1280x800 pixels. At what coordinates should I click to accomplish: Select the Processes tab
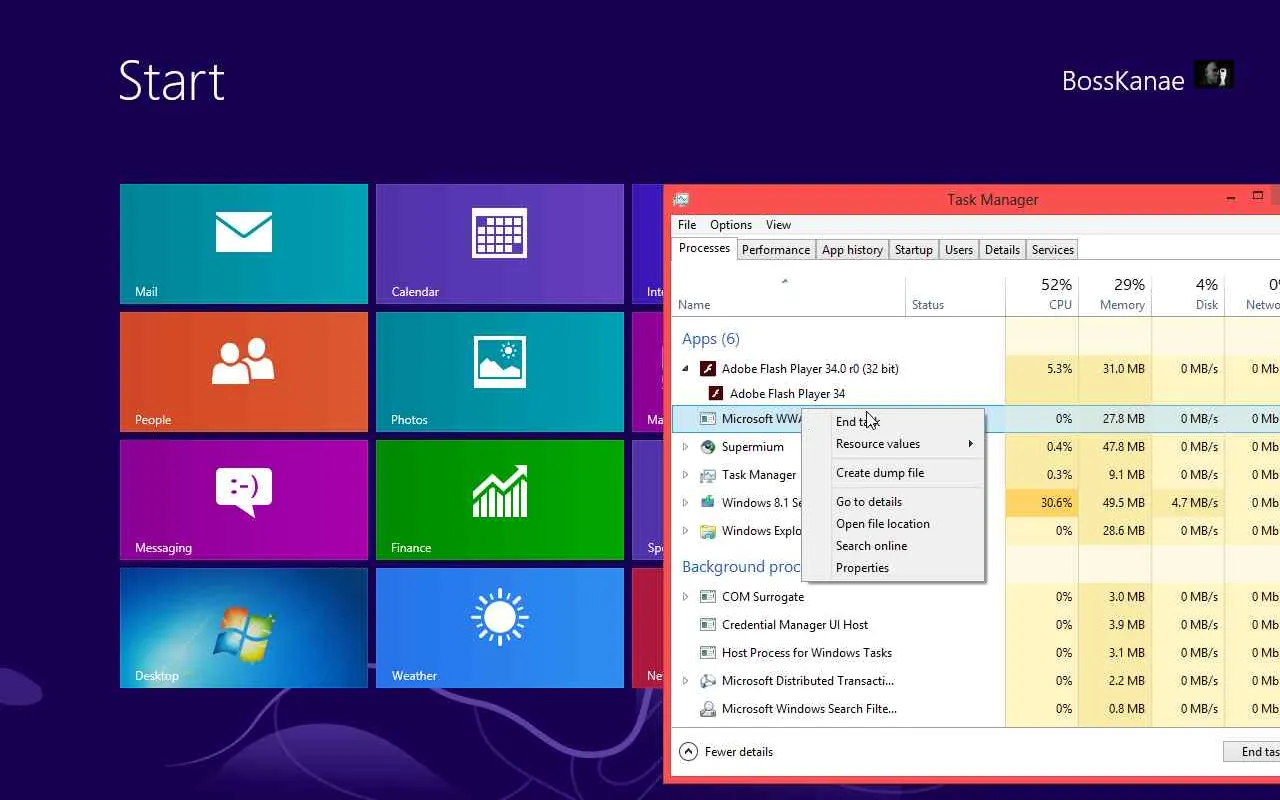point(704,248)
